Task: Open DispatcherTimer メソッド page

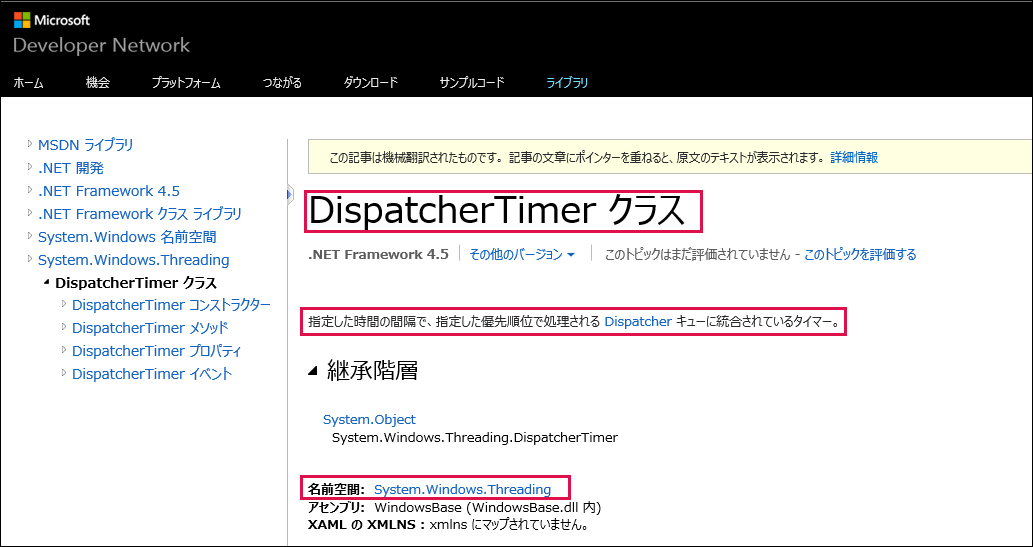Action: tap(151, 328)
